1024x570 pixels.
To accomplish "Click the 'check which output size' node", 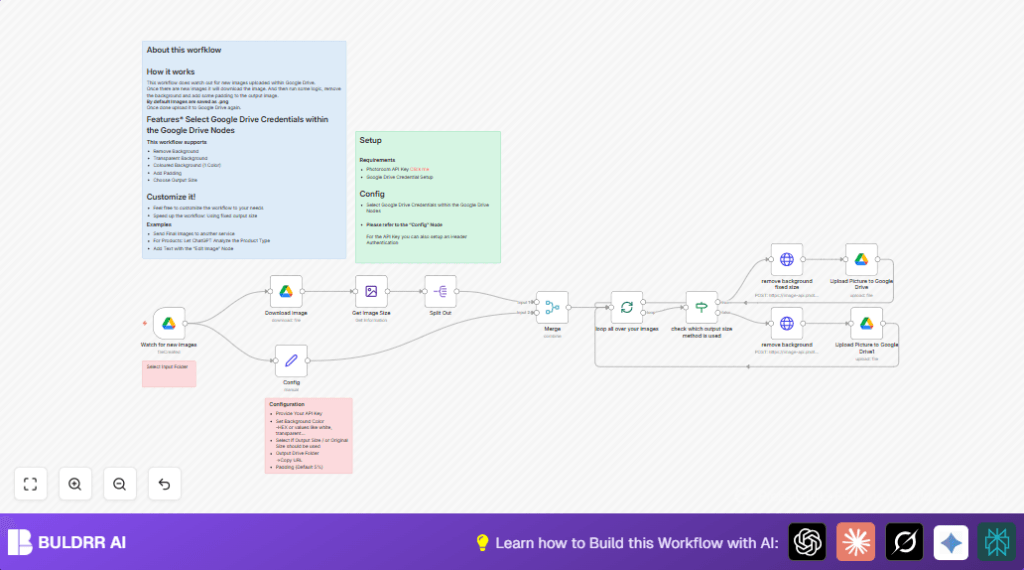I will [x=702, y=308].
